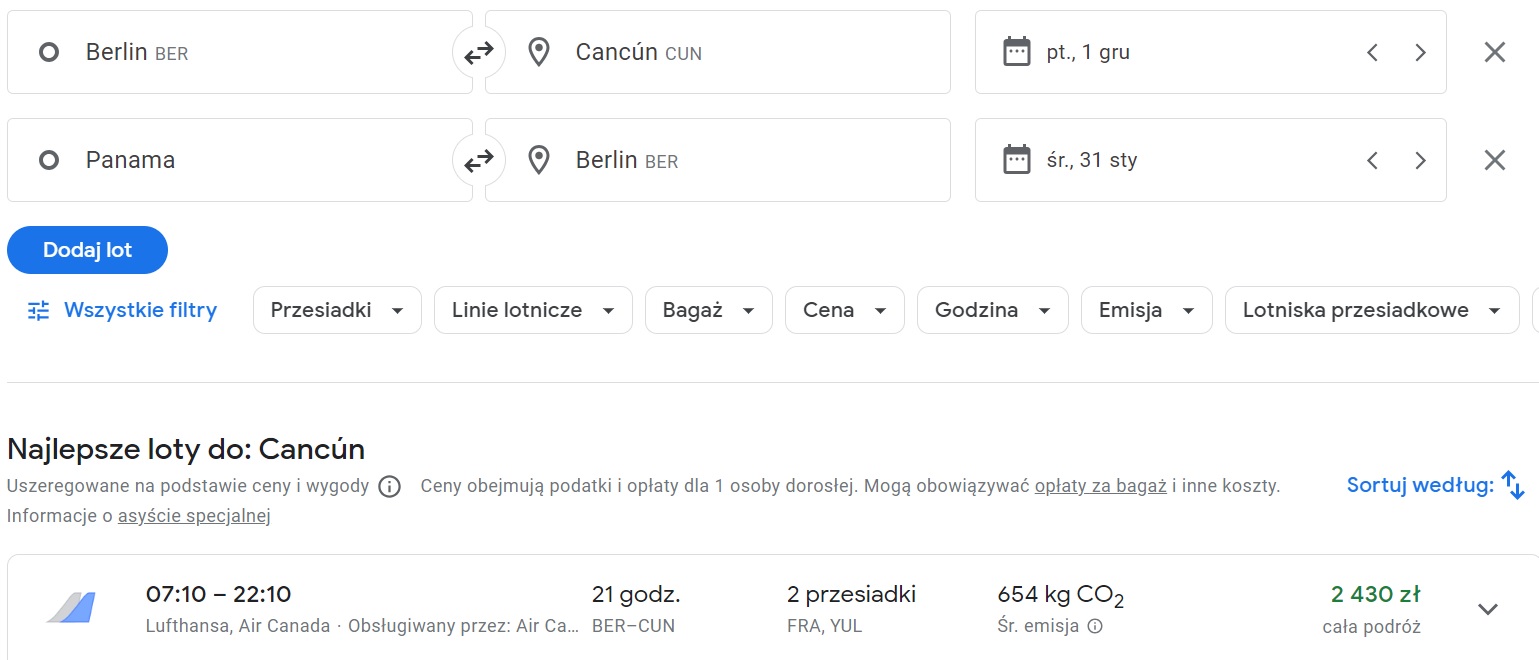Open calendar icon for pt., 1 gru
Image resolution: width=1539 pixels, height=660 pixels.
point(1016,52)
